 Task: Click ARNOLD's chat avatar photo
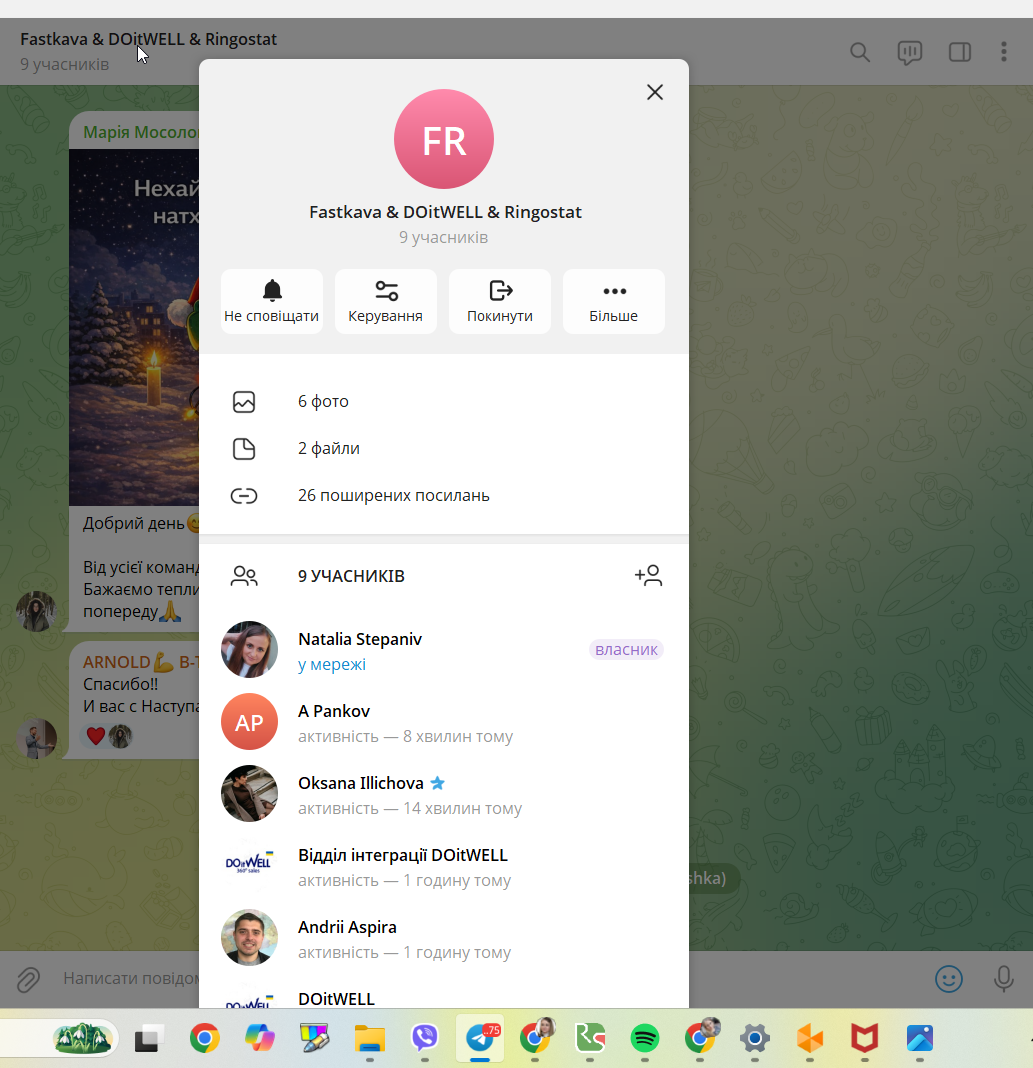click(x=37, y=738)
